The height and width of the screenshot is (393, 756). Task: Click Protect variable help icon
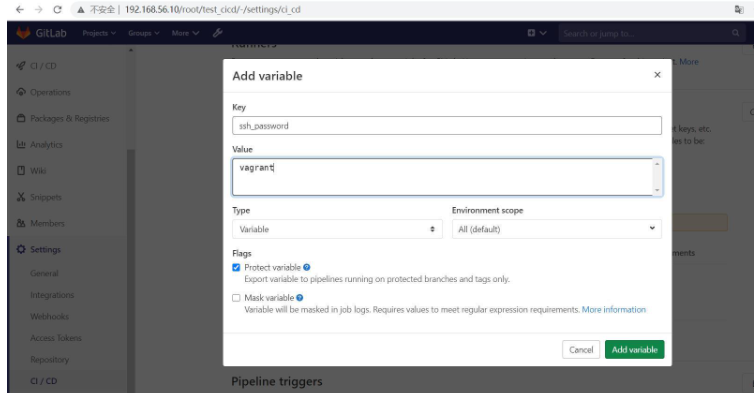click(307, 267)
